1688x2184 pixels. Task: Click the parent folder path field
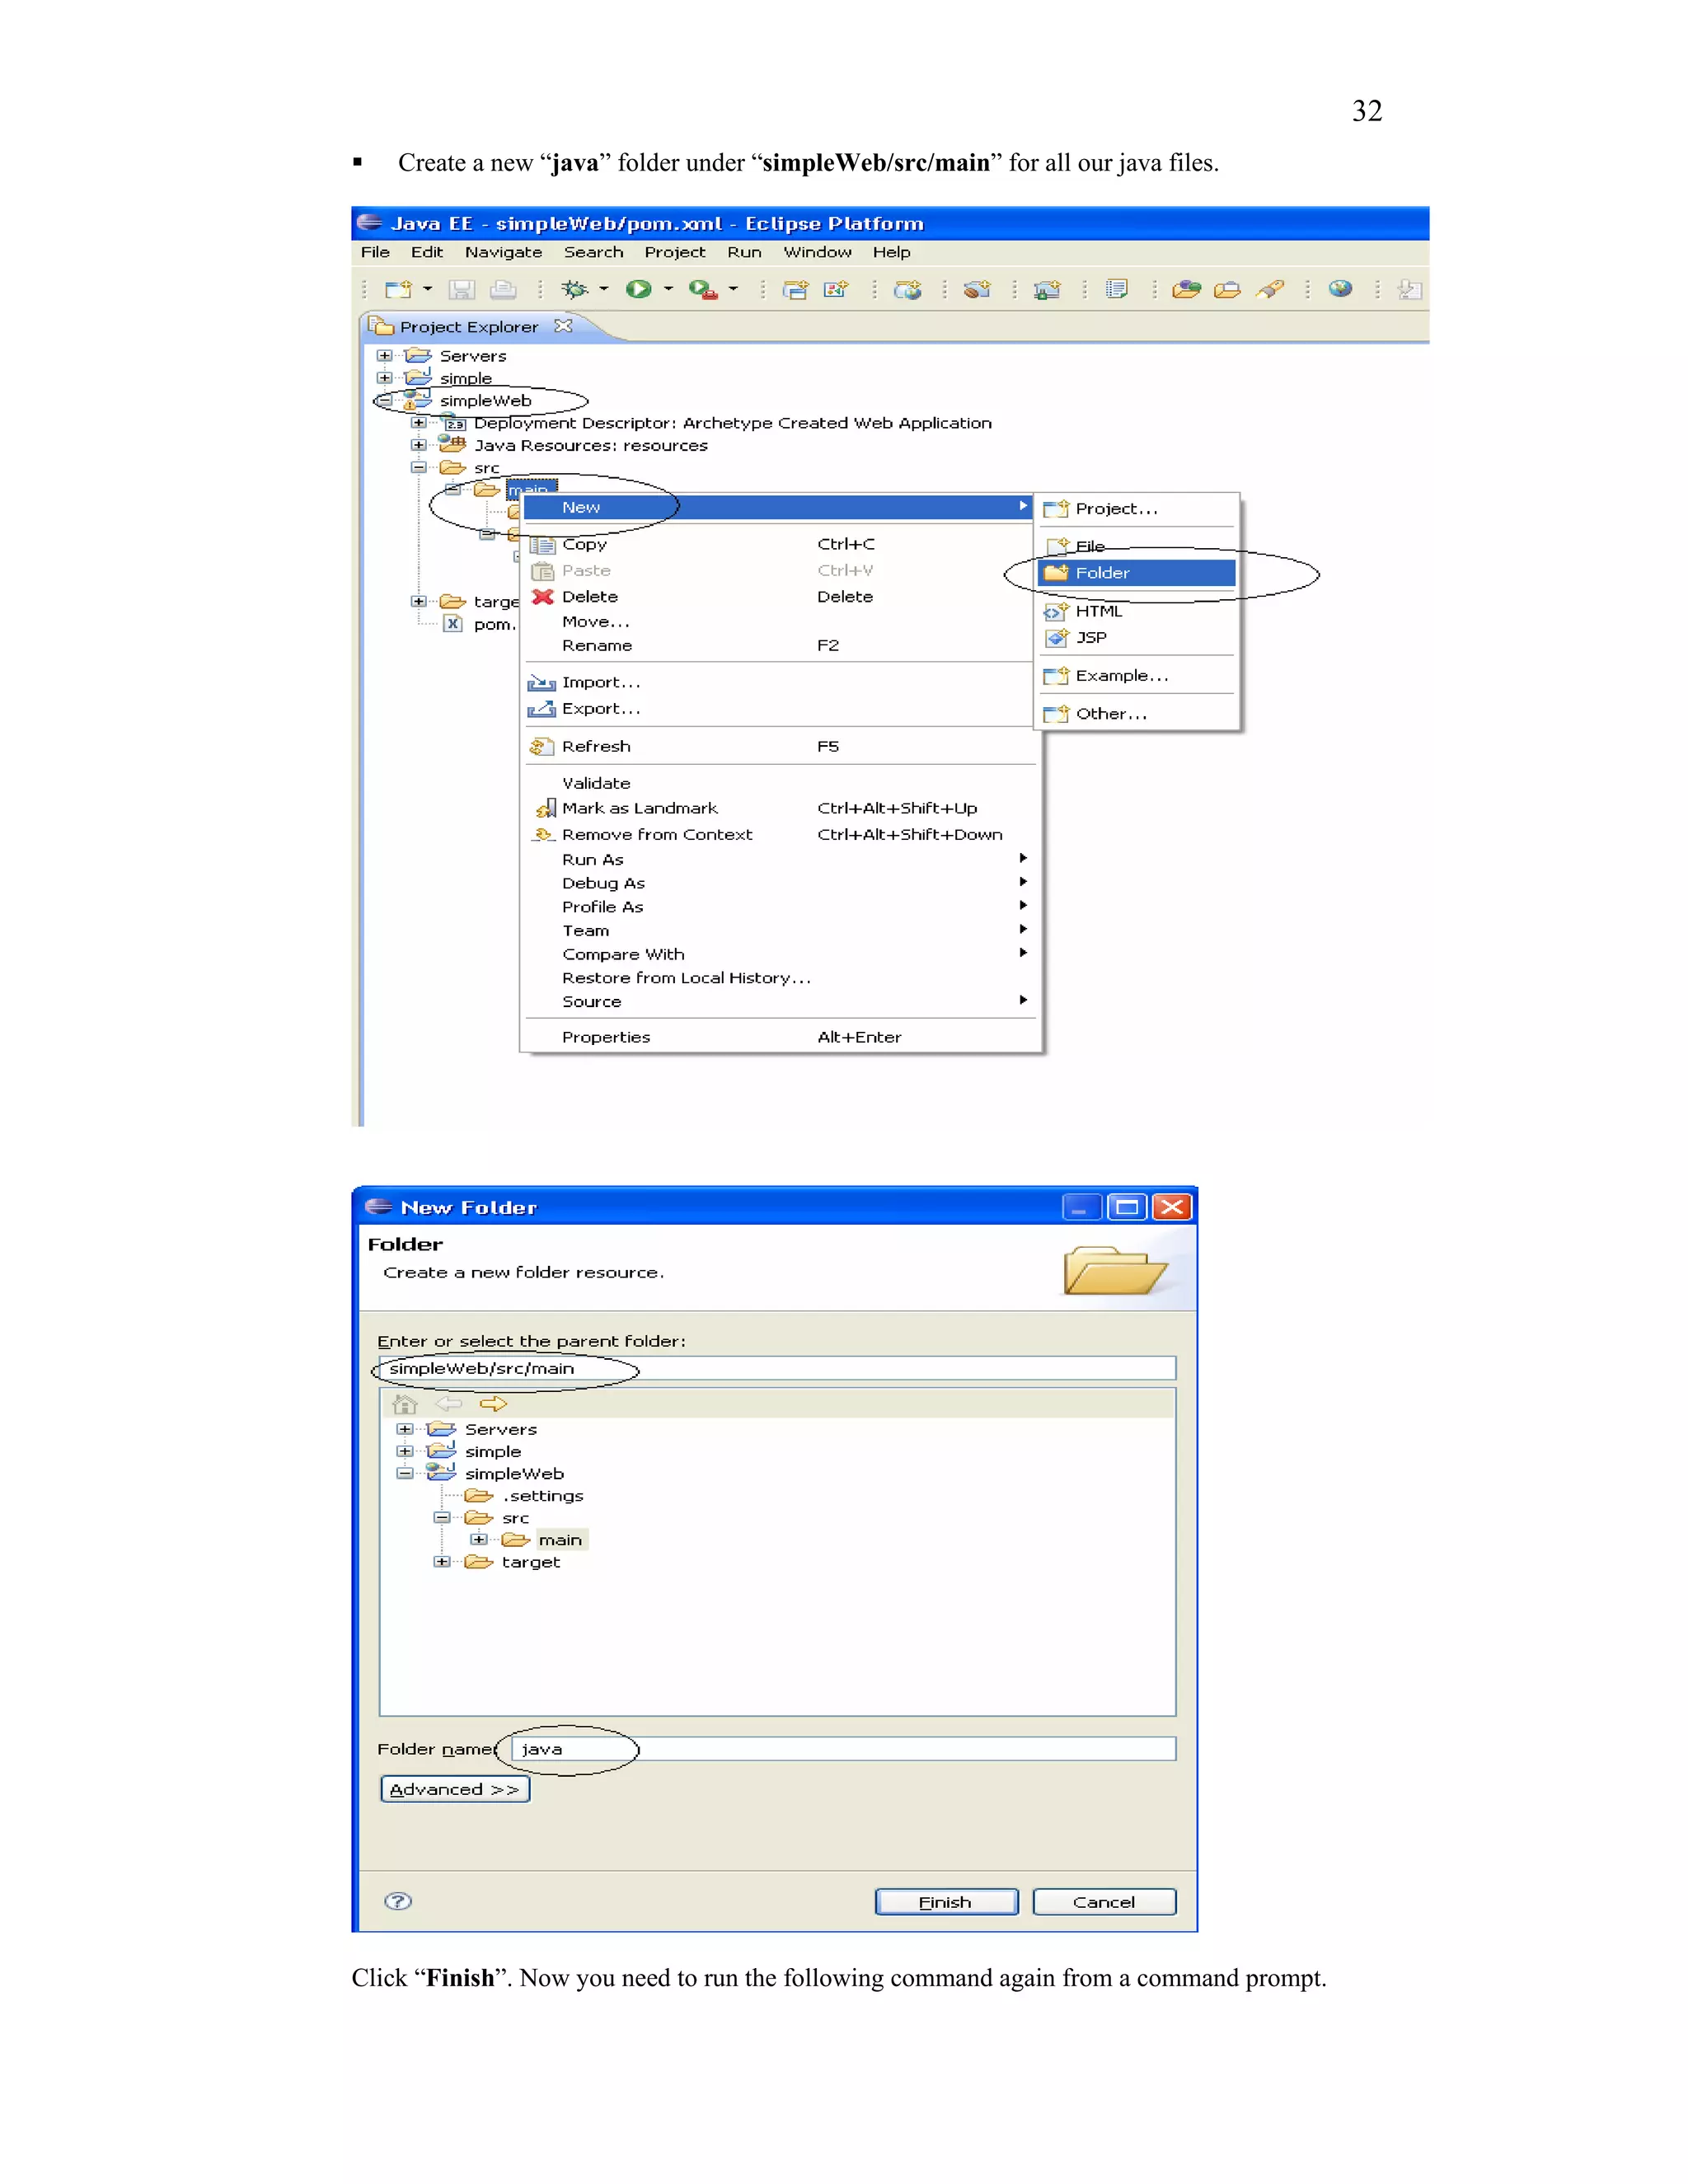click(x=777, y=1369)
